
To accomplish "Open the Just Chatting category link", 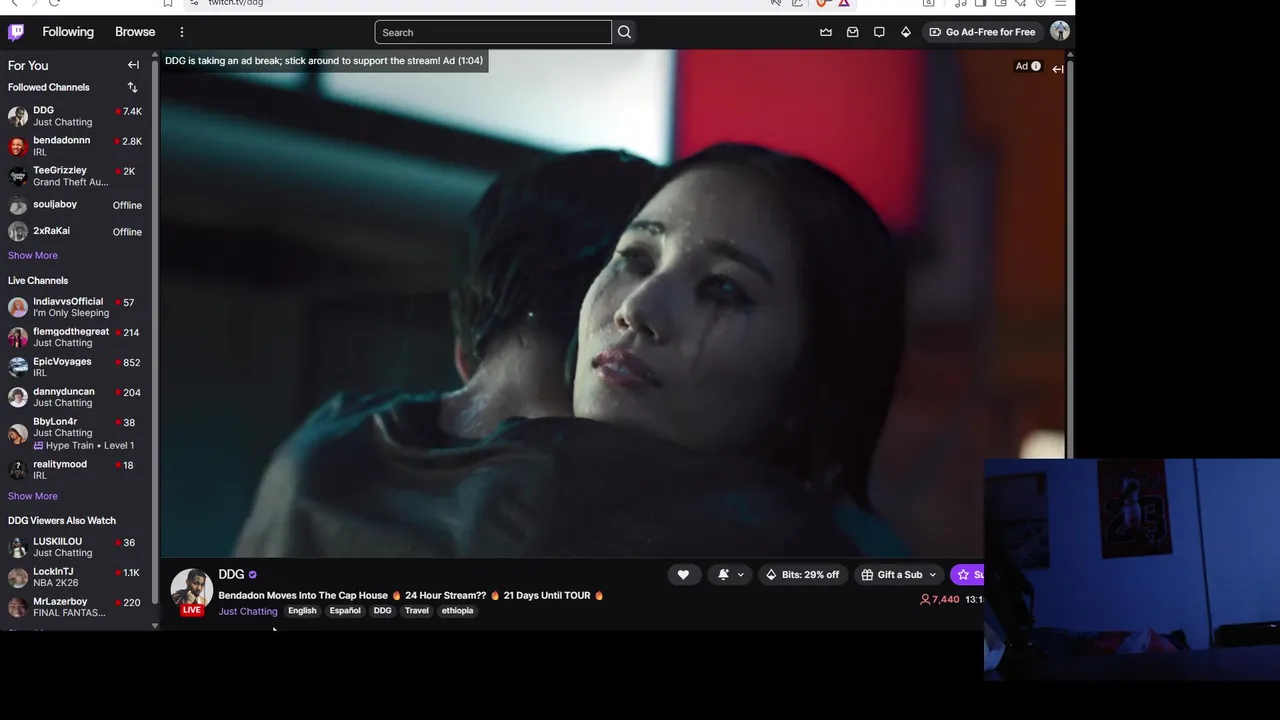I will (x=248, y=611).
